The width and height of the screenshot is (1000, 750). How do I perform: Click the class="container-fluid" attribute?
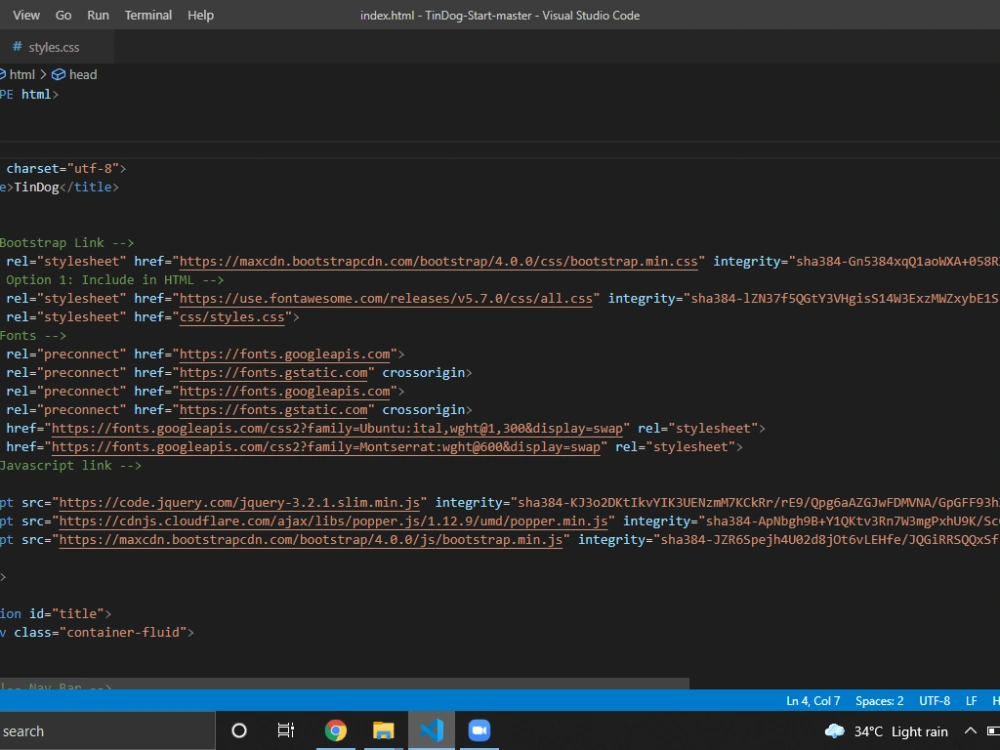point(100,632)
